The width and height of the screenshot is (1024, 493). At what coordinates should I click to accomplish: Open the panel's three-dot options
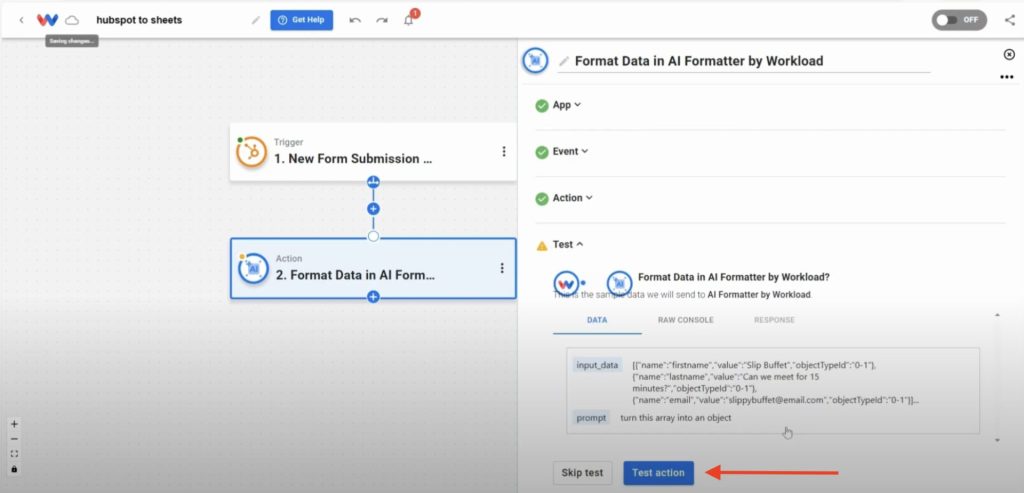click(1006, 77)
